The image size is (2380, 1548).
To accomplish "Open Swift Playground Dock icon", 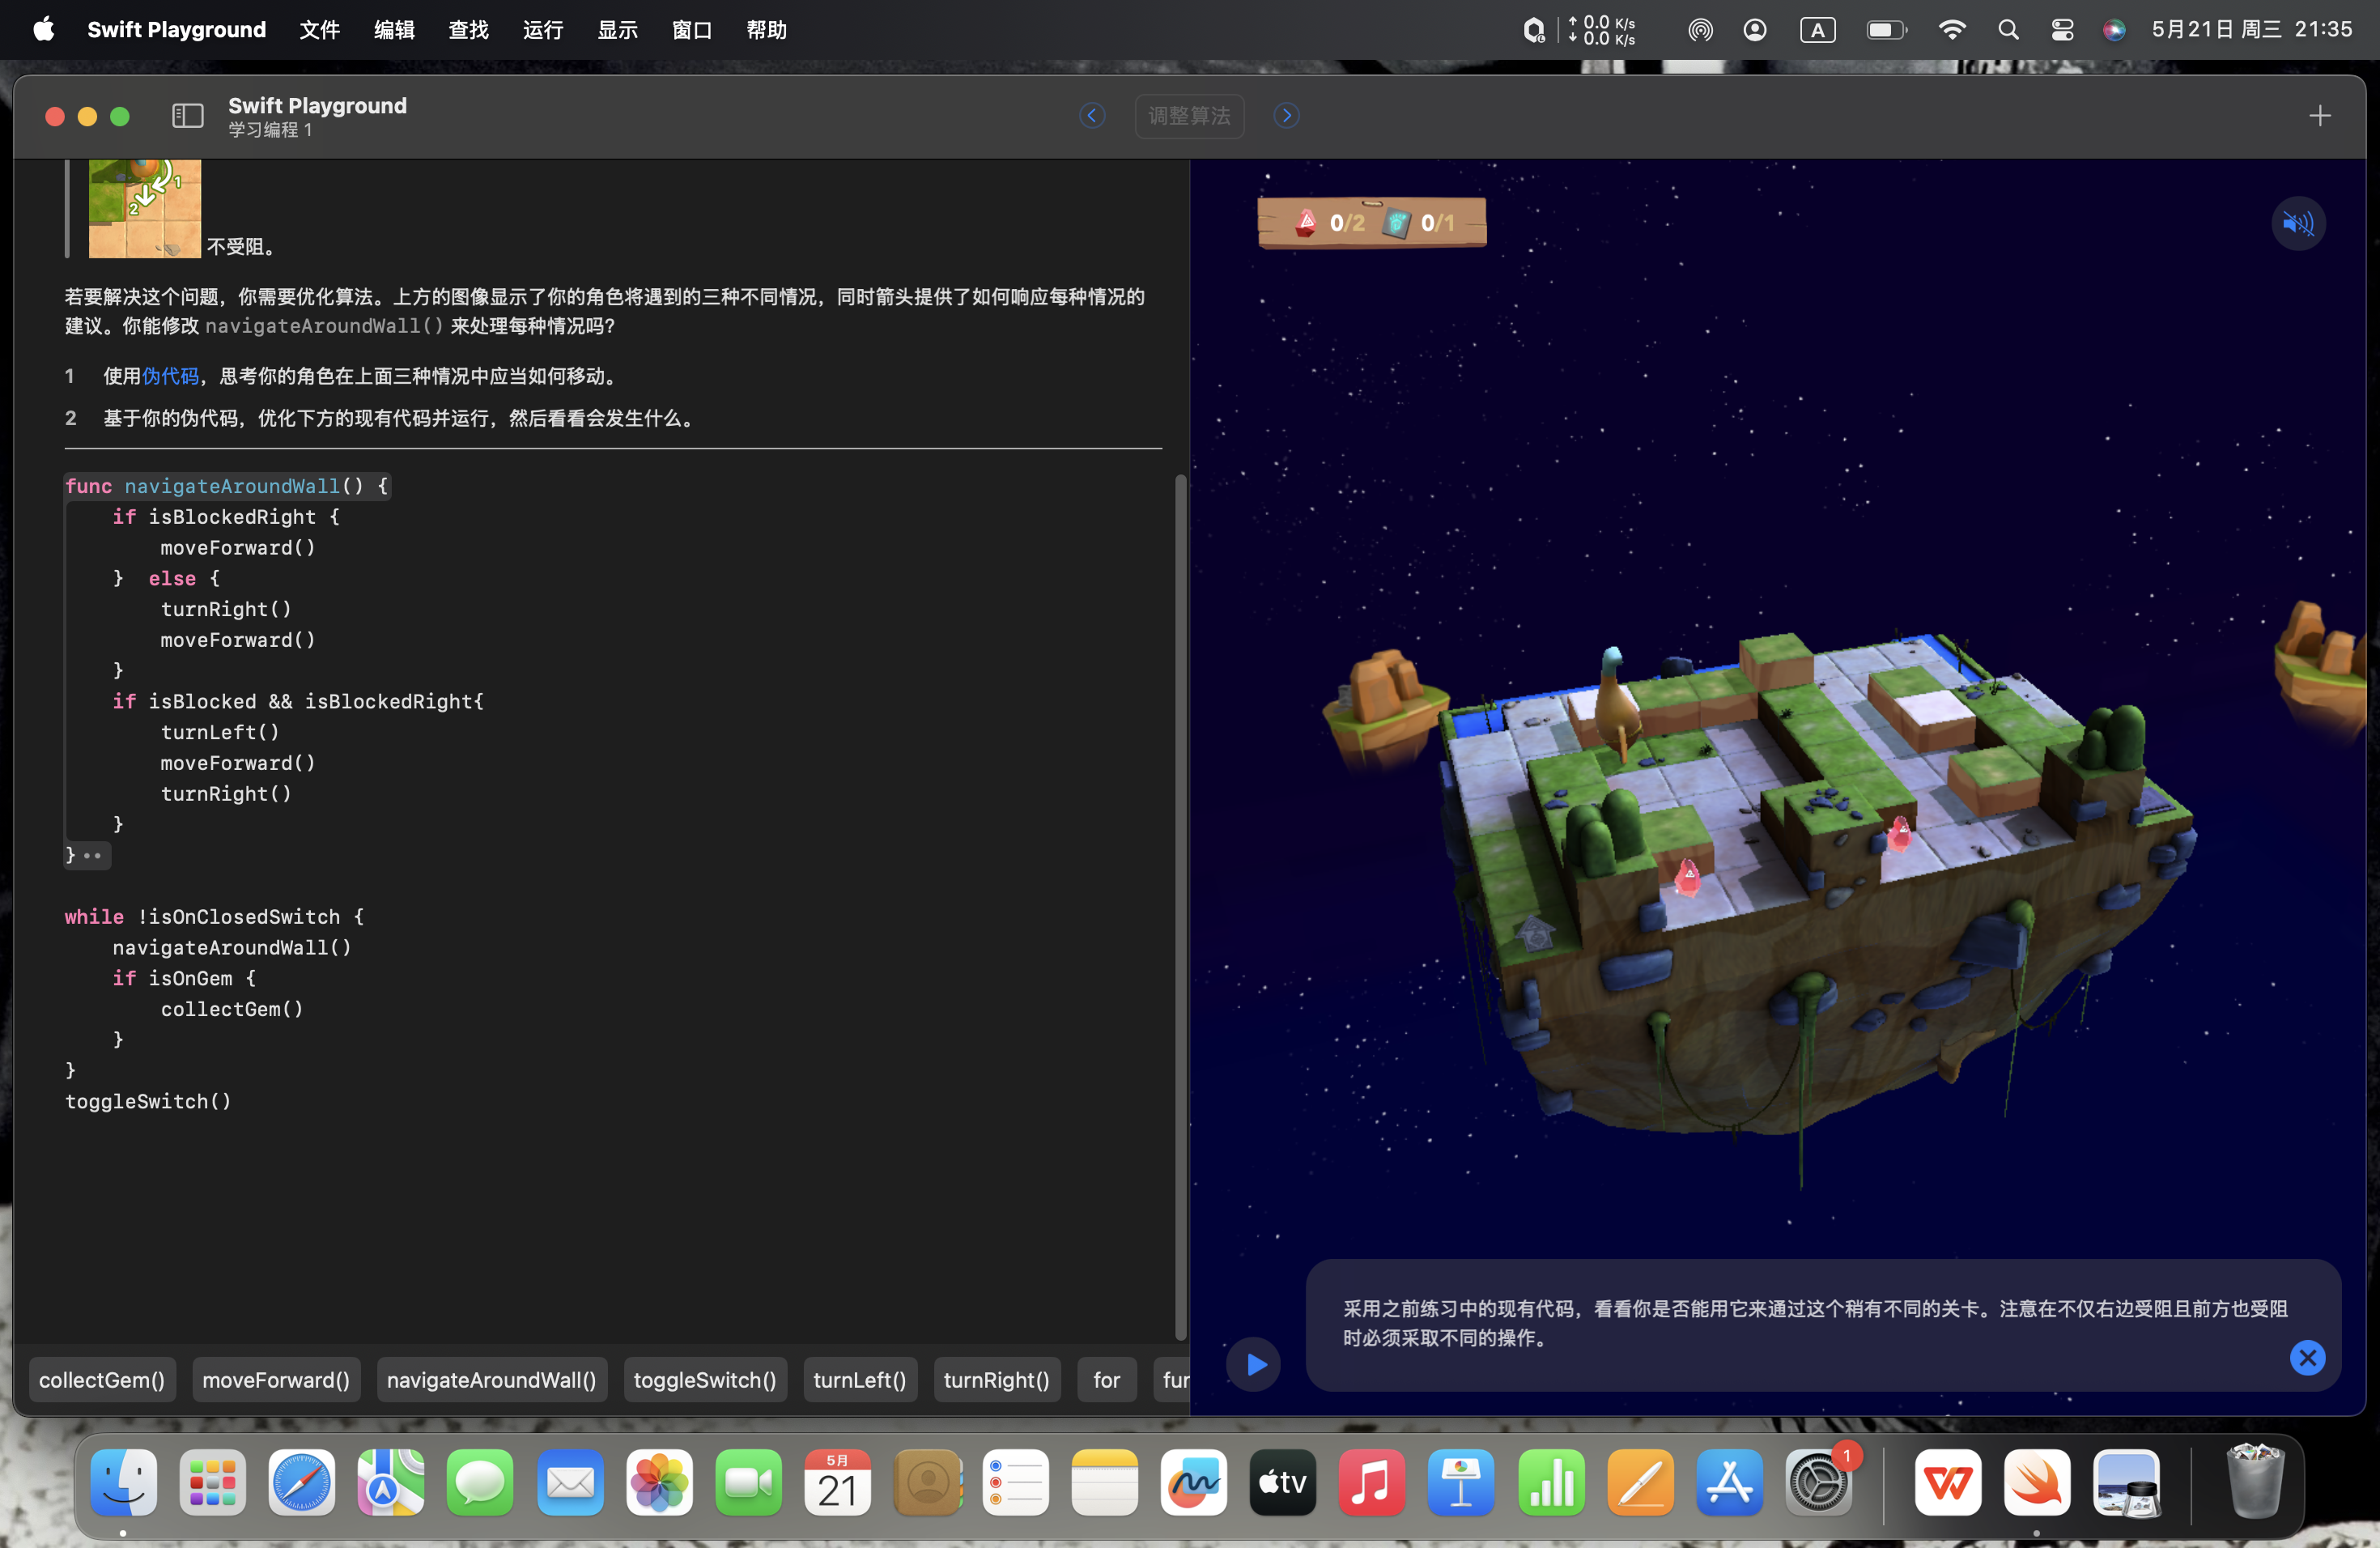I will [x=2037, y=1482].
